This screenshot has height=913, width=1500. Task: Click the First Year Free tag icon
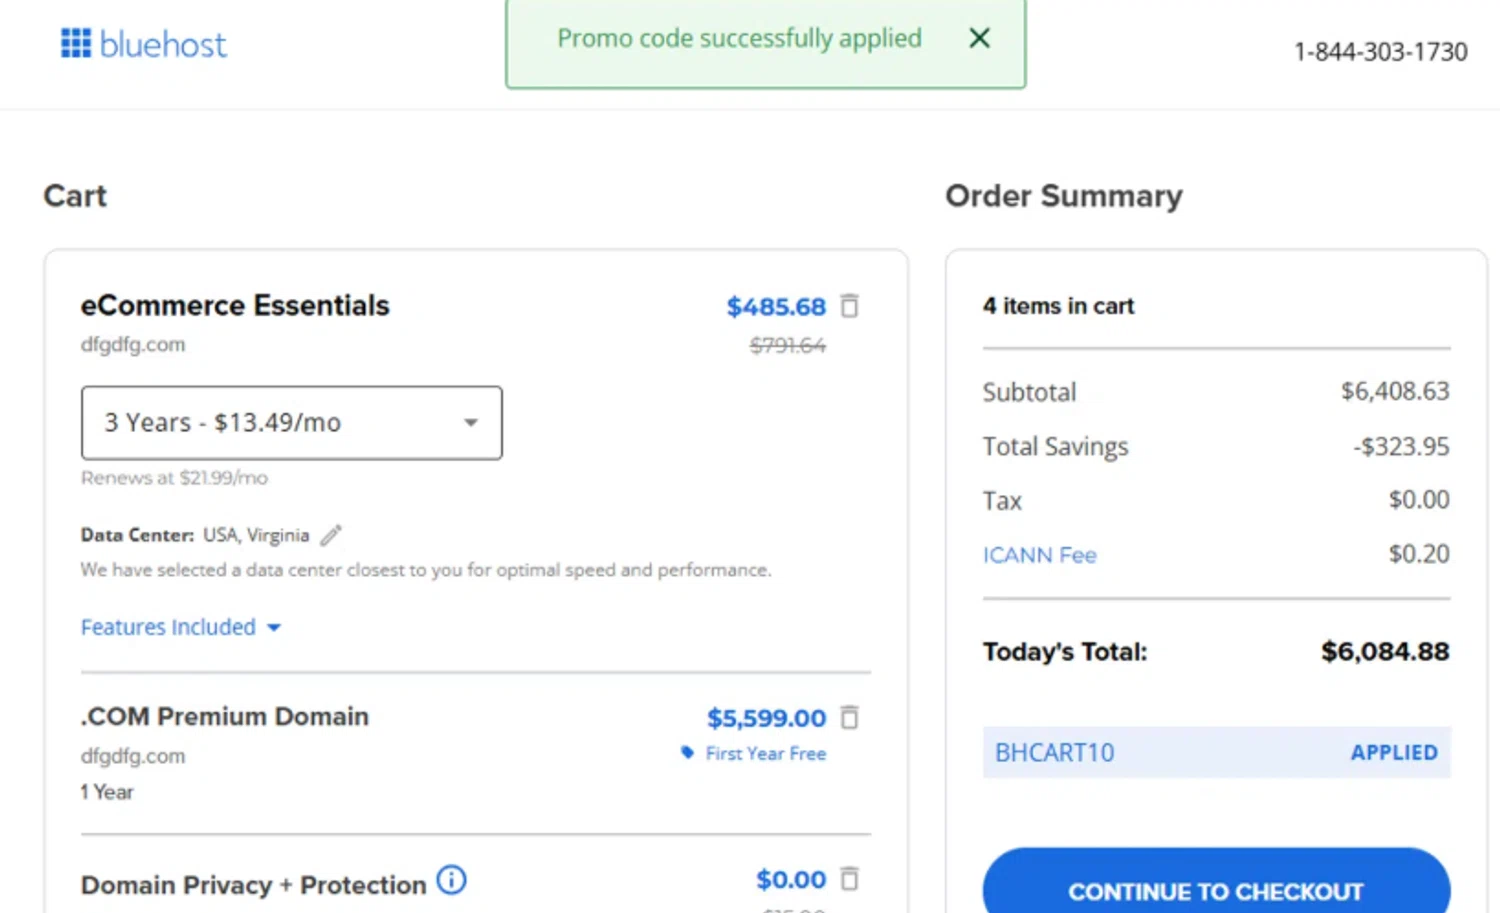tap(687, 753)
